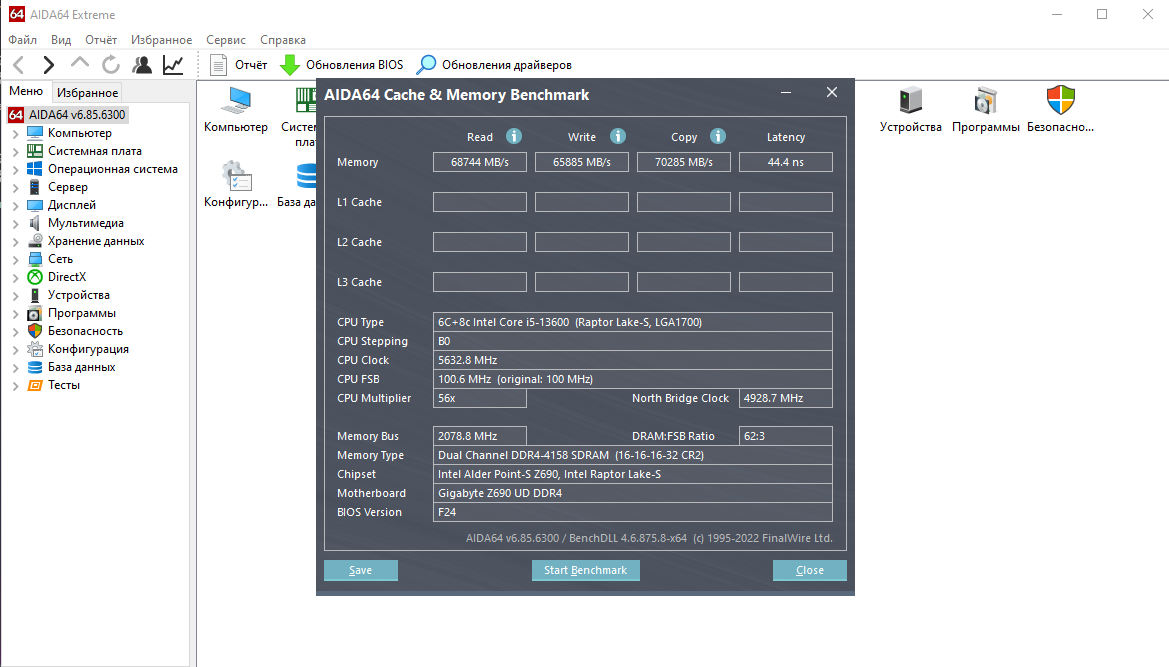Click the Write info icon
The image size is (1169, 667).
(x=617, y=136)
